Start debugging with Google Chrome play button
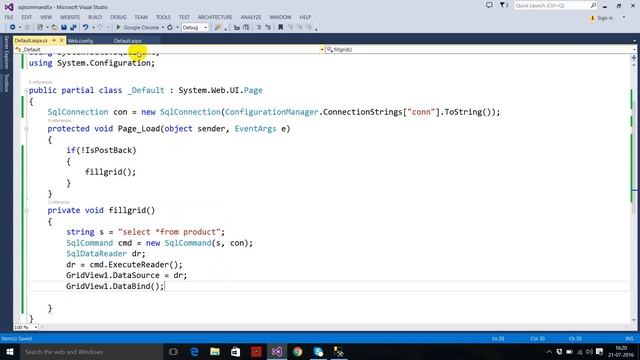640x360 pixels. pyautogui.click(x=118, y=27)
